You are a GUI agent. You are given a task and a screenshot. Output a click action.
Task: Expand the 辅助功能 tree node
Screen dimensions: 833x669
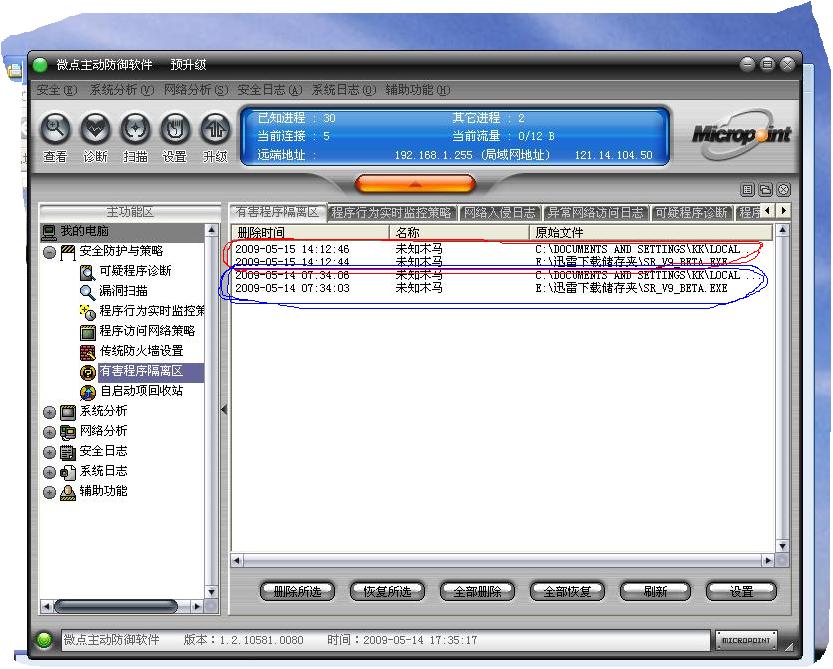click(49, 493)
